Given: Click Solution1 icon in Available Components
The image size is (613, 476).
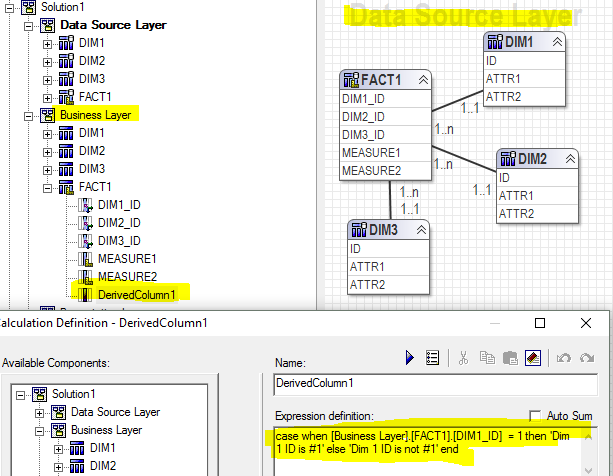Looking at the screenshot, I should tap(39, 394).
